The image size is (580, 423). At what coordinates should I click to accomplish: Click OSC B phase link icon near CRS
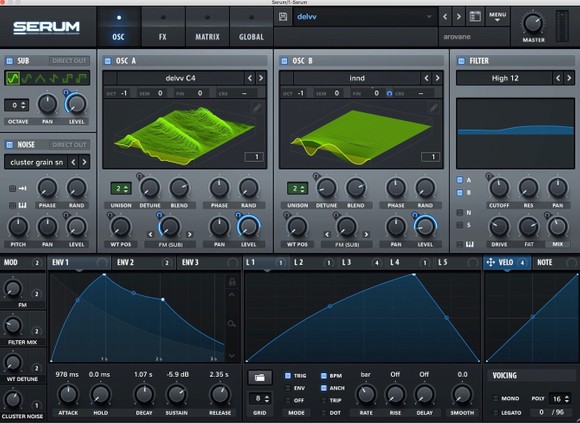(x=389, y=94)
